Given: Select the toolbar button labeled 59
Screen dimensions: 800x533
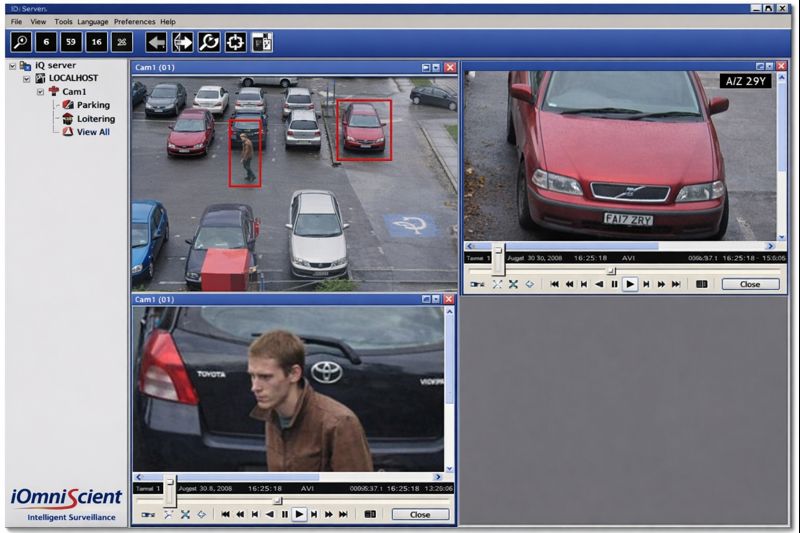Looking at the screenshot, I should pyautogui.click(x=71, y=42).
